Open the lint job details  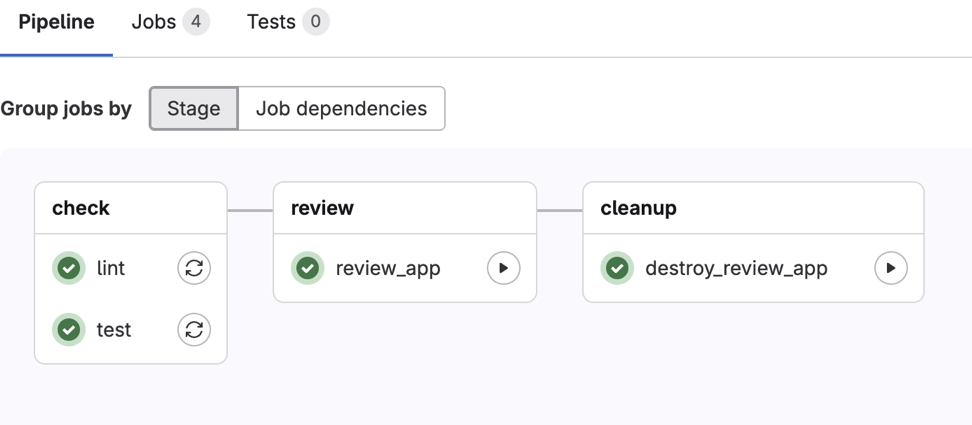111,268
